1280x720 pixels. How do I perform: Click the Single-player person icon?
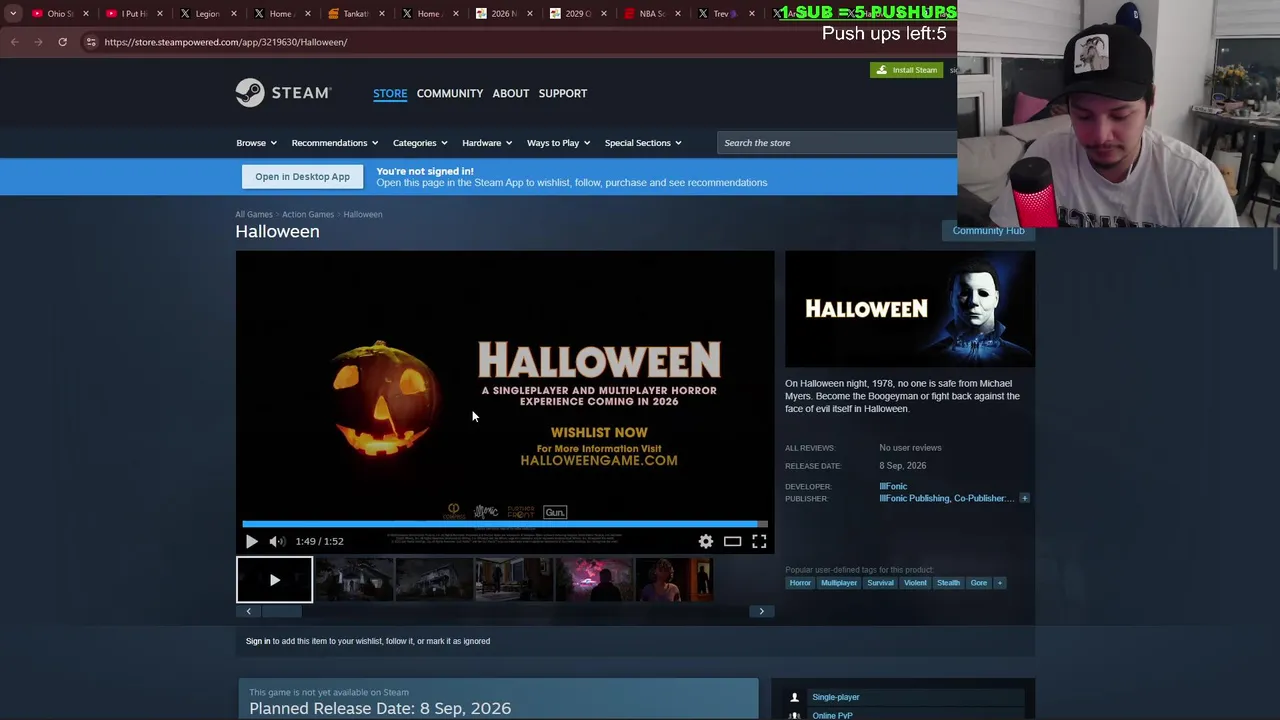point(795,697)
